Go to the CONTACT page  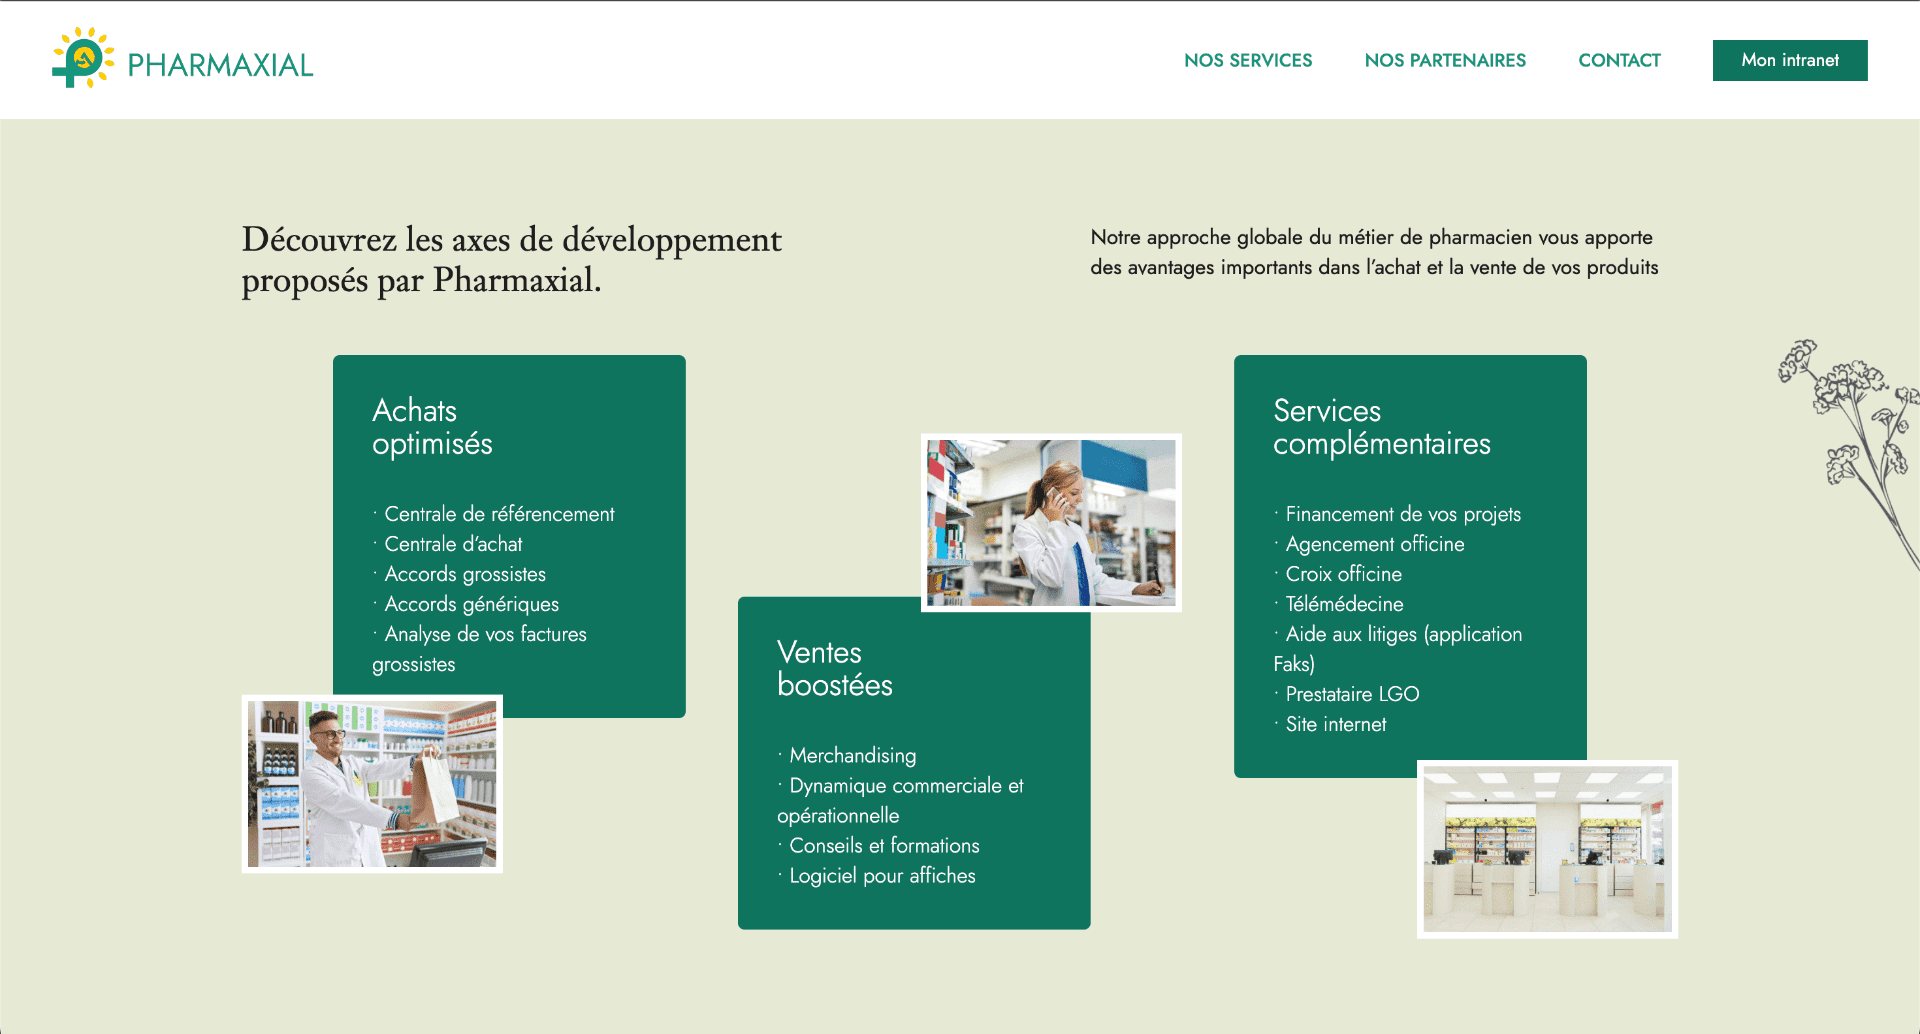click(x=1619, y=60)
